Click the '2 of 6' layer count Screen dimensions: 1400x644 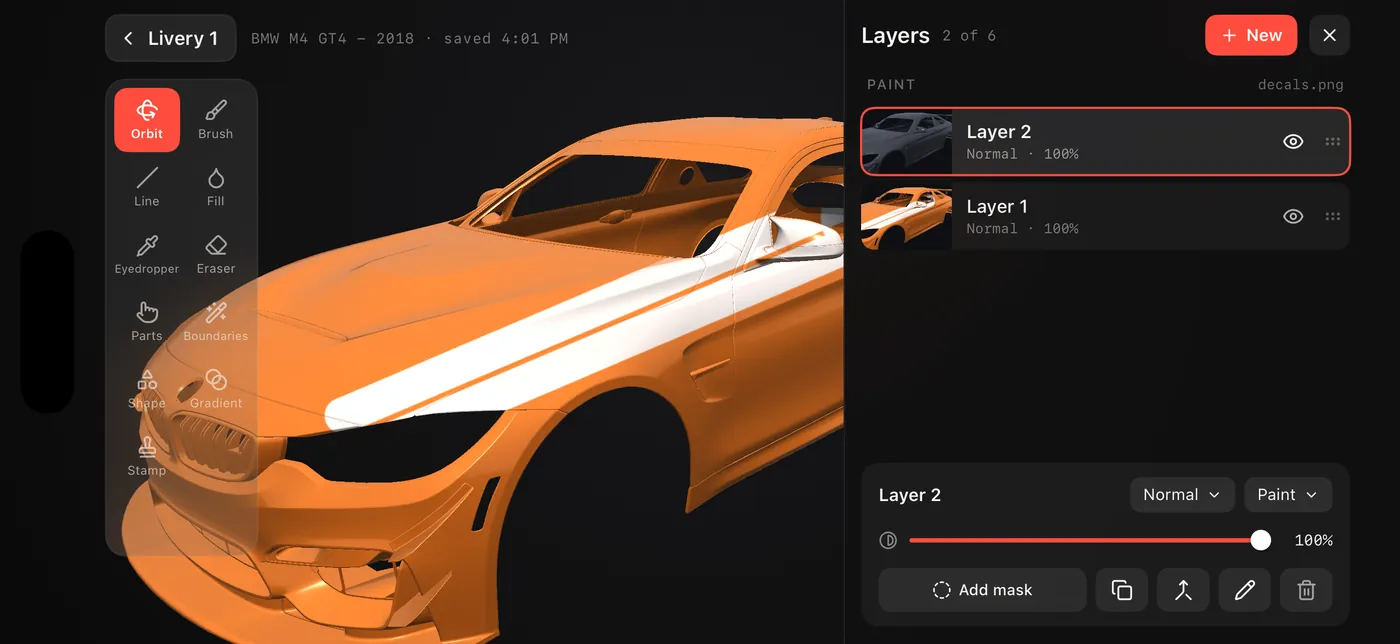(x=969, y=36)
